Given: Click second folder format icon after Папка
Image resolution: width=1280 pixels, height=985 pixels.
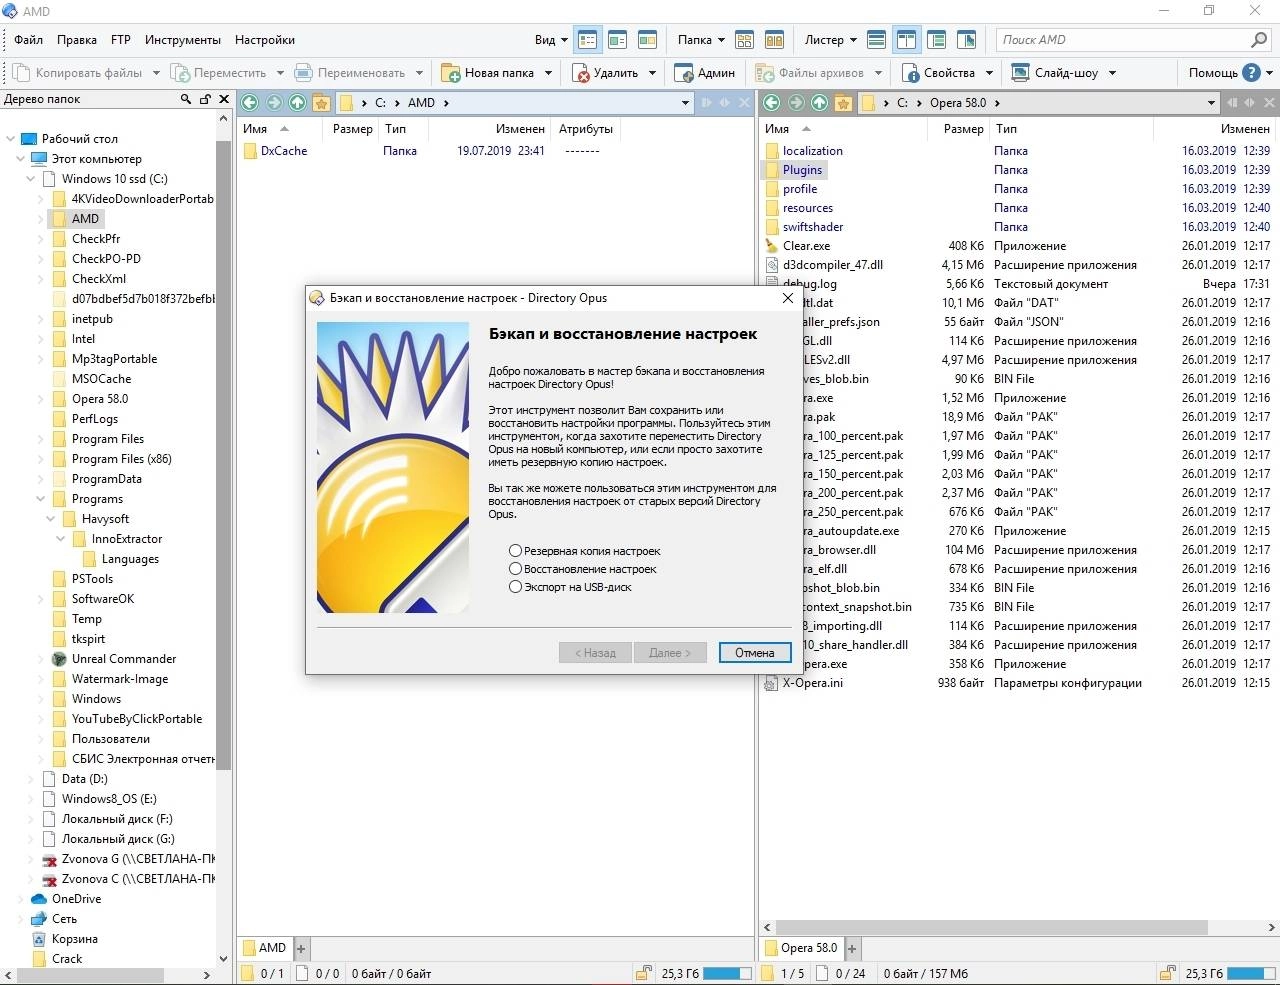Looking at the screenshot, I should point(775,40).
